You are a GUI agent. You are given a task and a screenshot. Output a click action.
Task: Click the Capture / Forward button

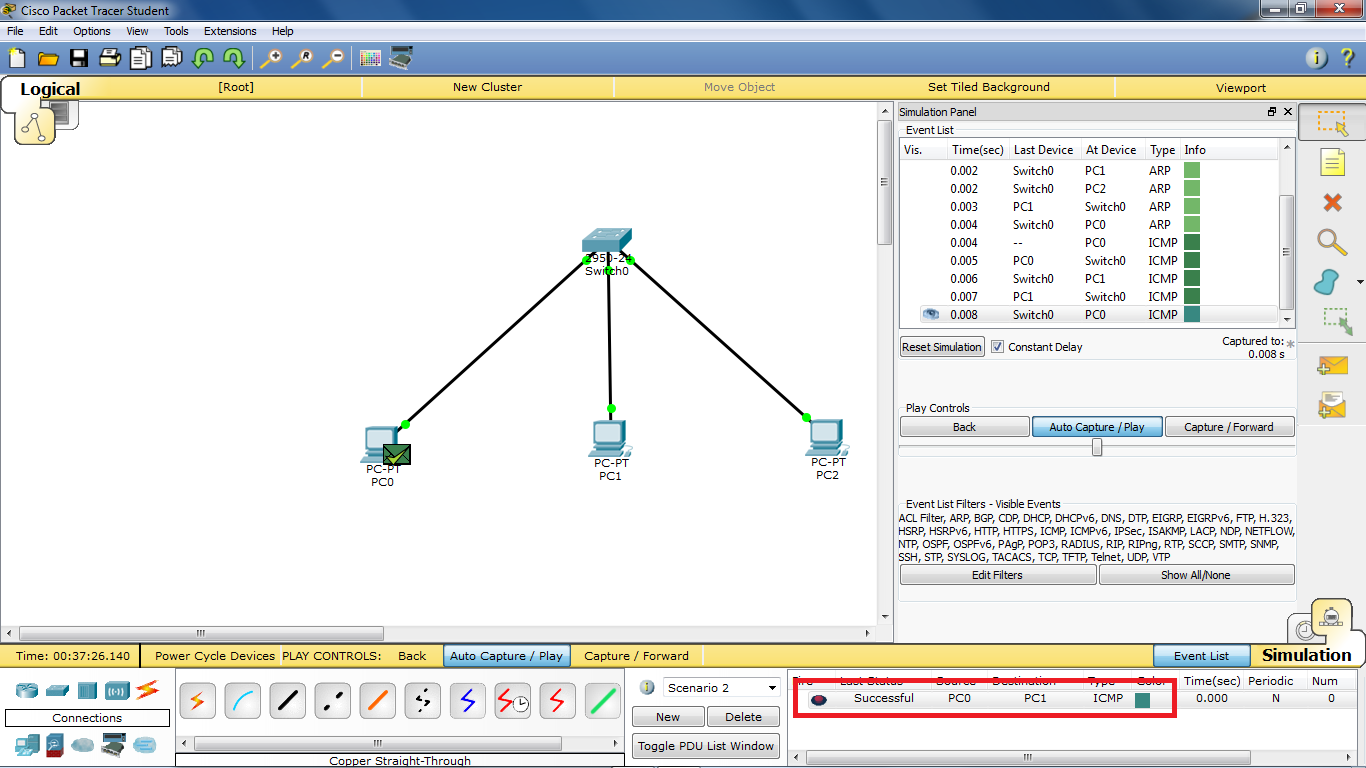click(1230, 426)
